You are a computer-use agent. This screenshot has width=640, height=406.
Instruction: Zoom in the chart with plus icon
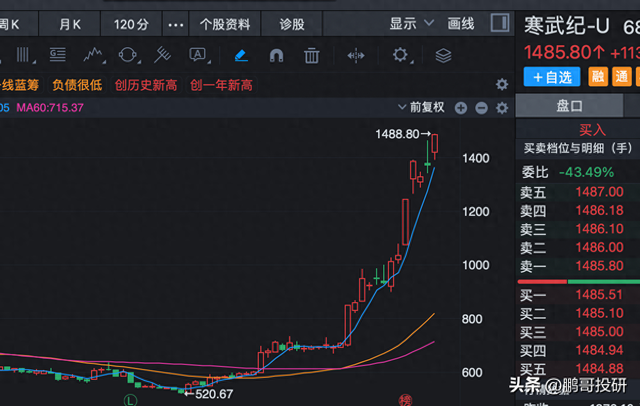[461, 108]
